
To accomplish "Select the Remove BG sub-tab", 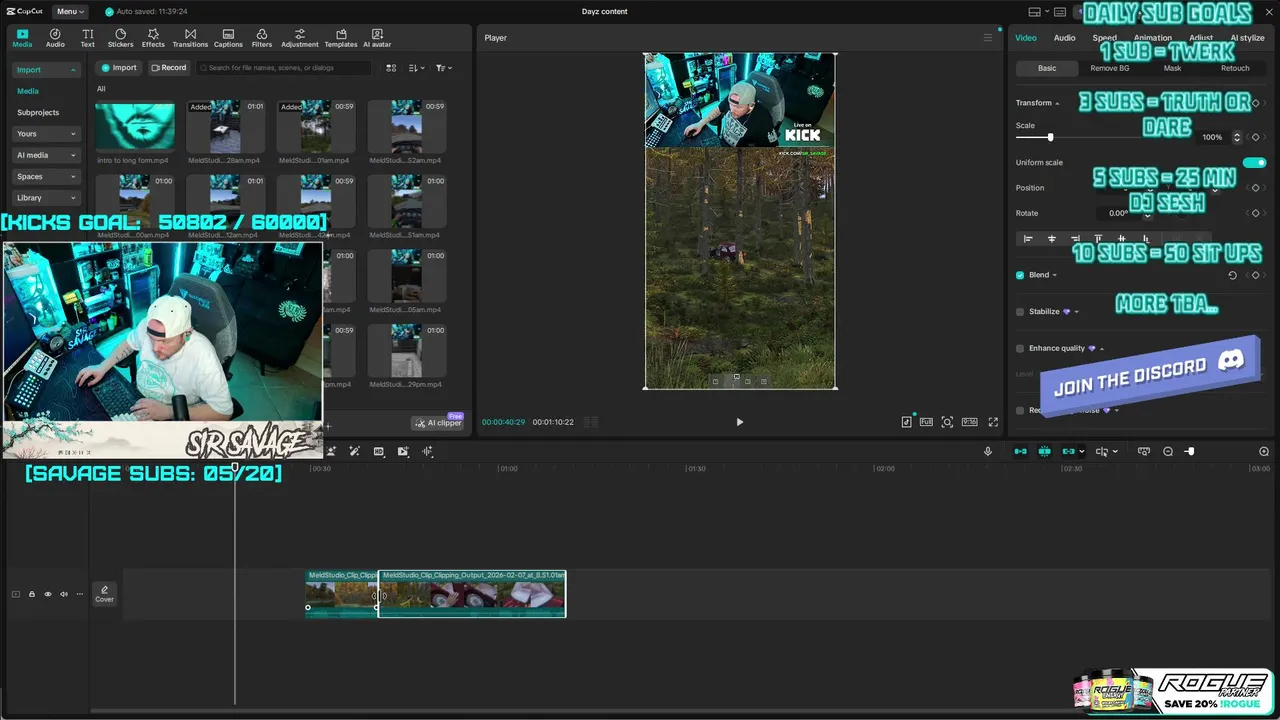I will [1109, 68].
